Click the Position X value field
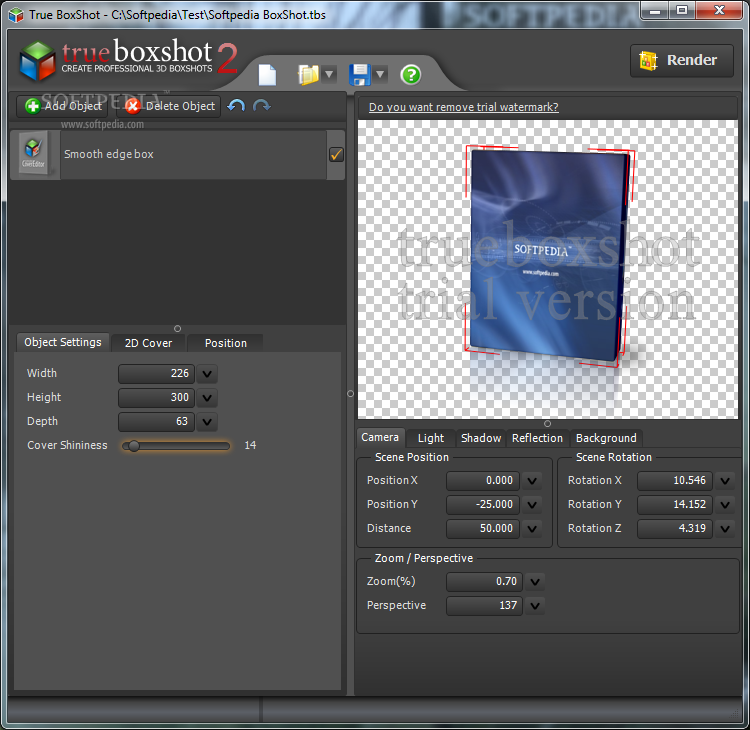 pos(483,480)
